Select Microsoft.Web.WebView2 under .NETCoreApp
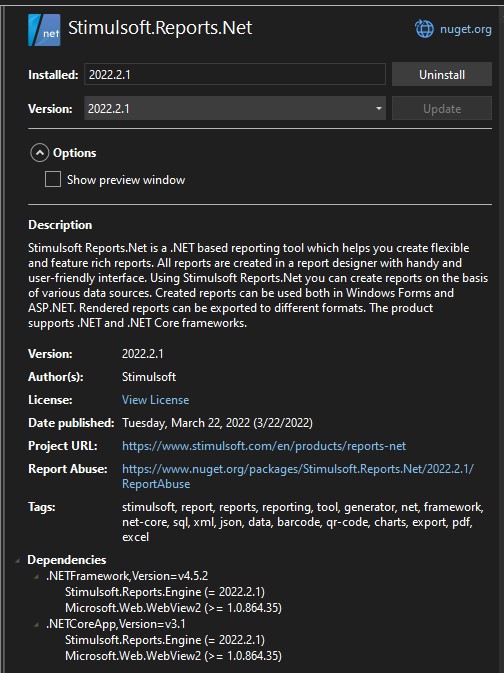Viewport: 504px width, 673px height. [x=173, y=656]
